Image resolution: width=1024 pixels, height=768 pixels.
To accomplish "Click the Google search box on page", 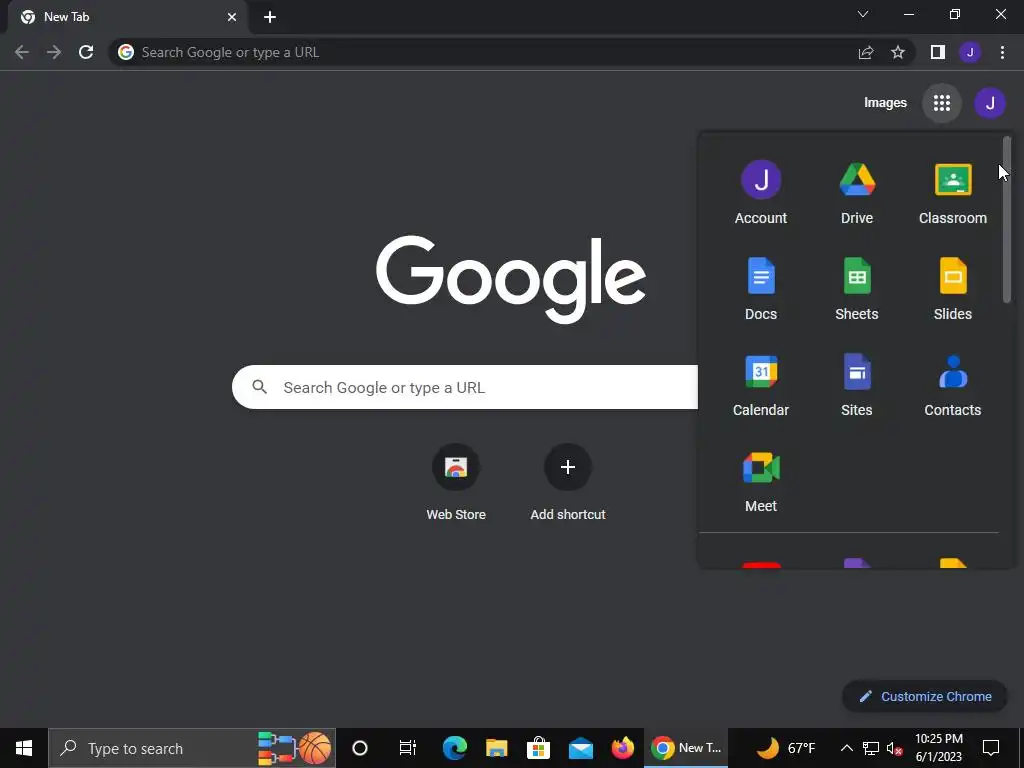I will click(465, 387).
